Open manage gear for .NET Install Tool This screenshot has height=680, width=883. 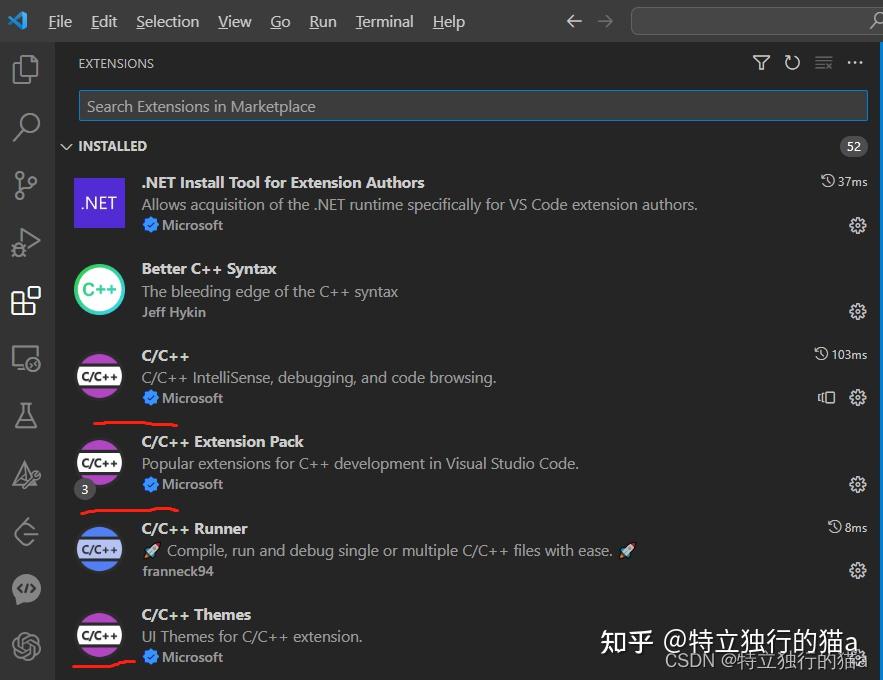click(x=857, y=226)
